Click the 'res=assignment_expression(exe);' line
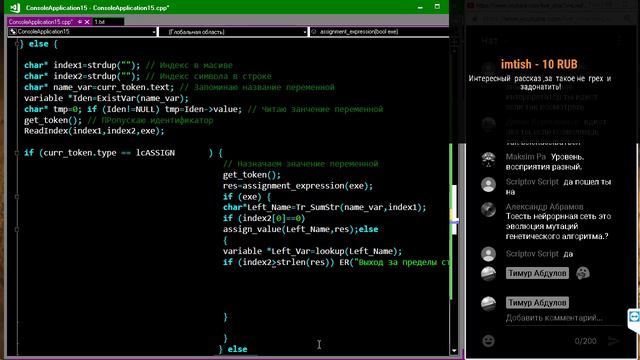 pos(298,186)
